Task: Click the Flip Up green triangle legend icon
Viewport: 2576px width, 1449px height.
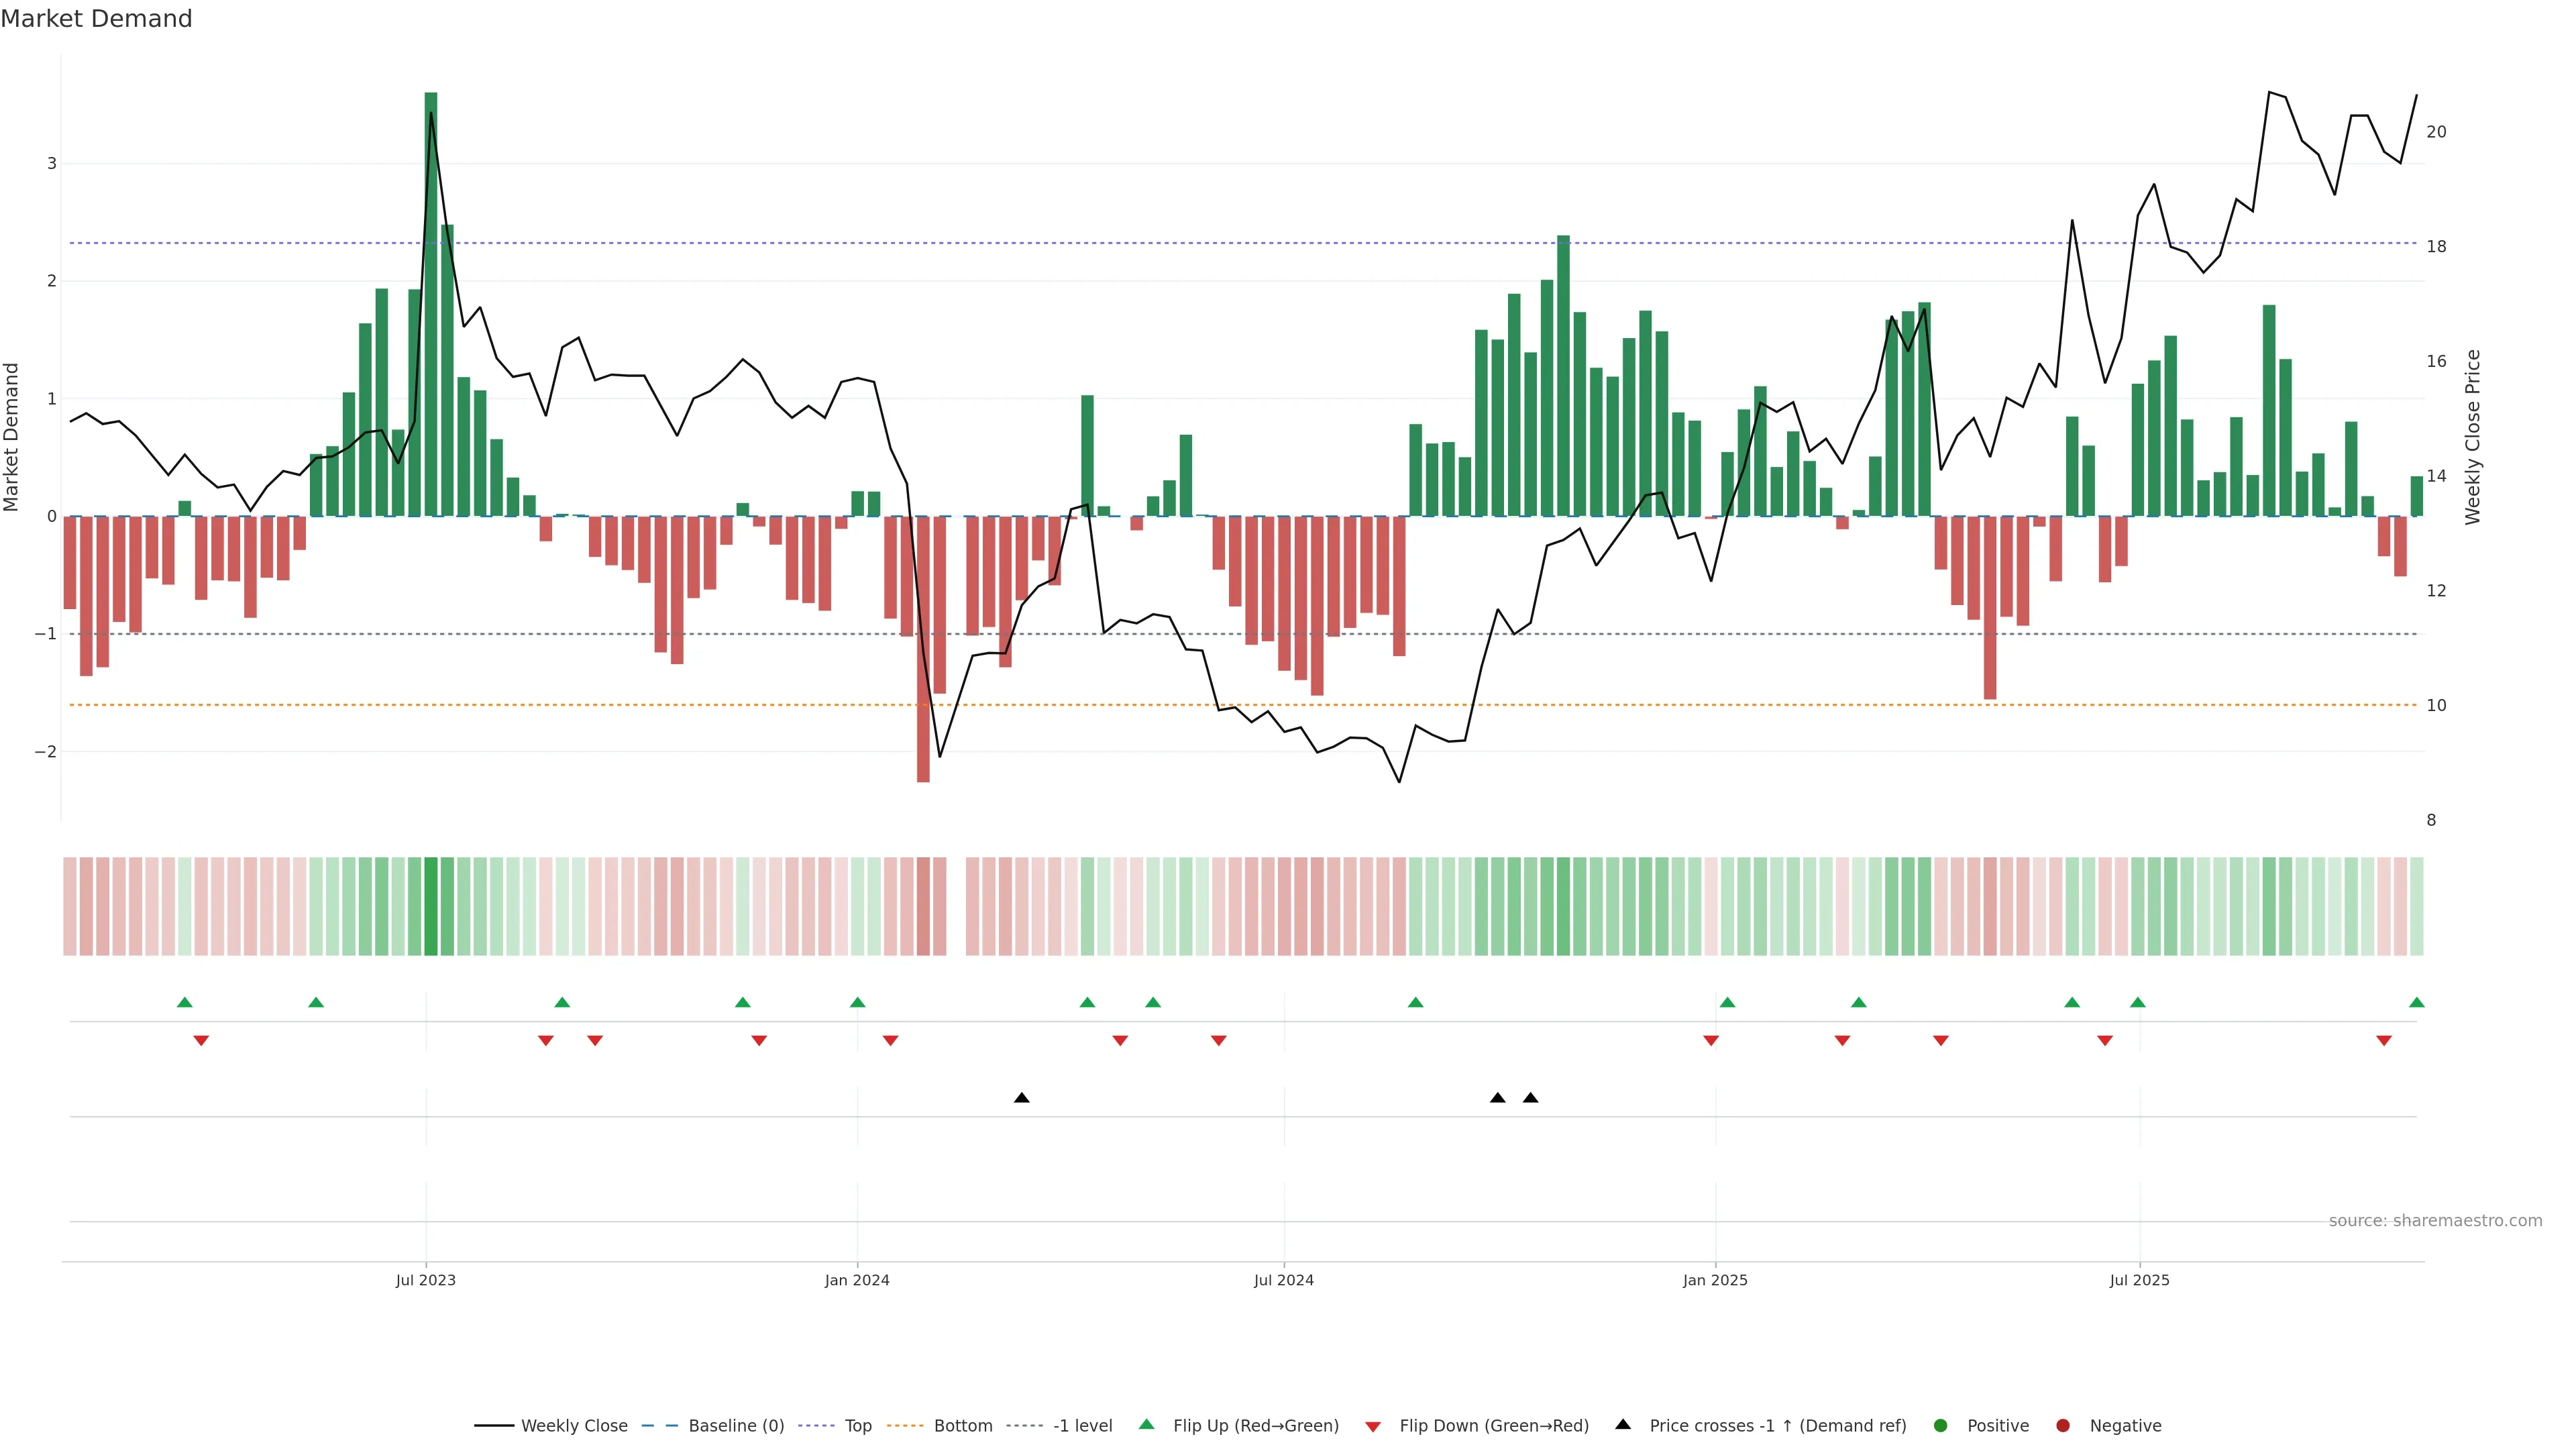Action: click(x=1147, y=1425)
